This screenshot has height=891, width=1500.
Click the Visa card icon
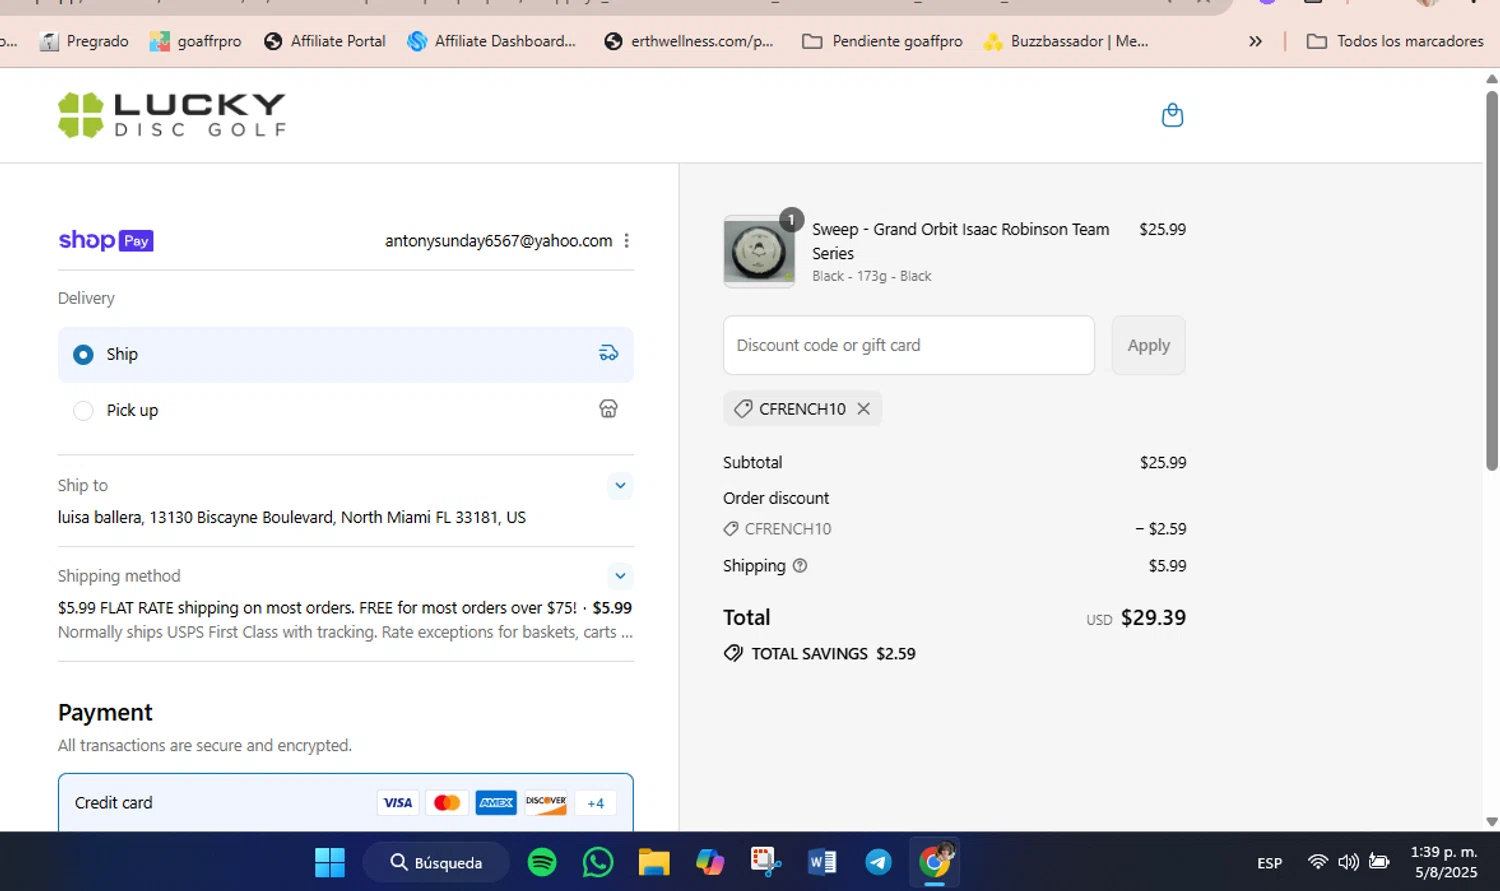pos(398,802)
